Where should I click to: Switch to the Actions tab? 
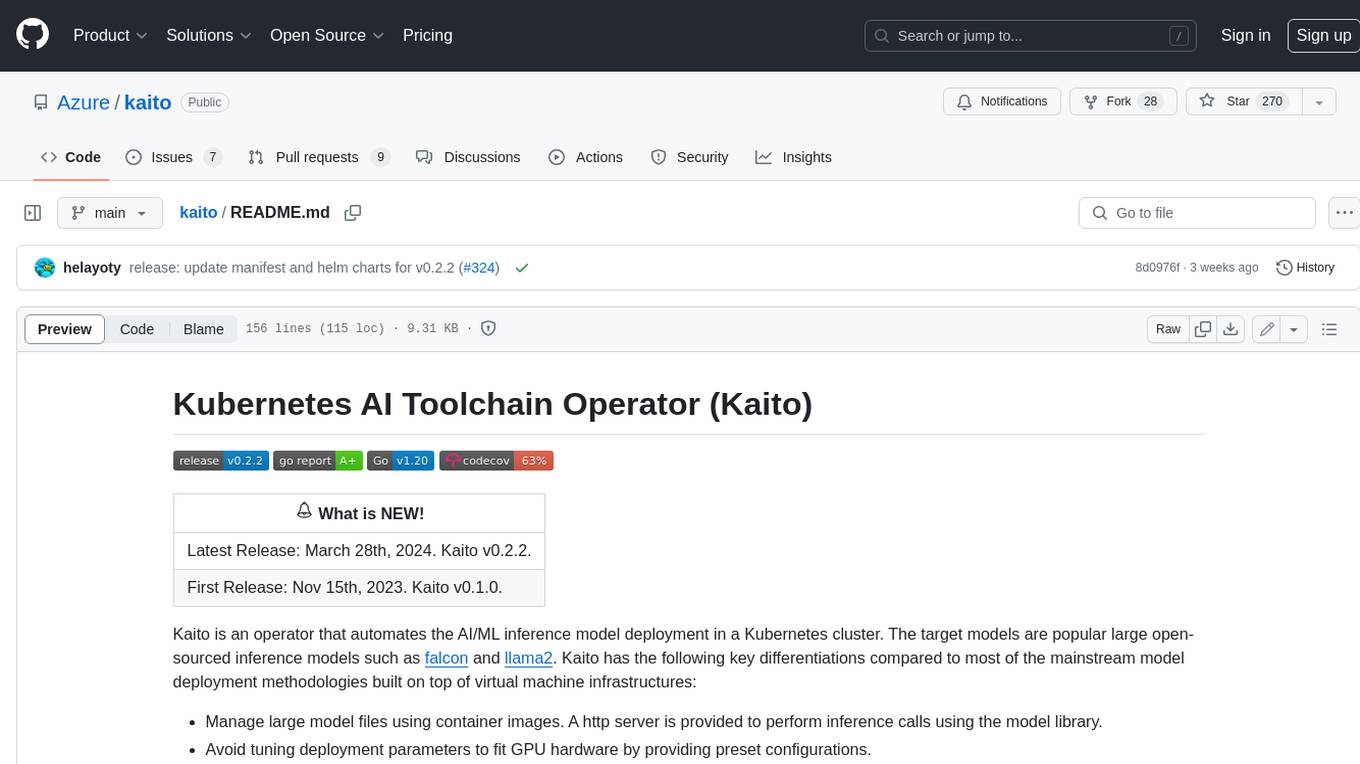(x=586, y=157)
